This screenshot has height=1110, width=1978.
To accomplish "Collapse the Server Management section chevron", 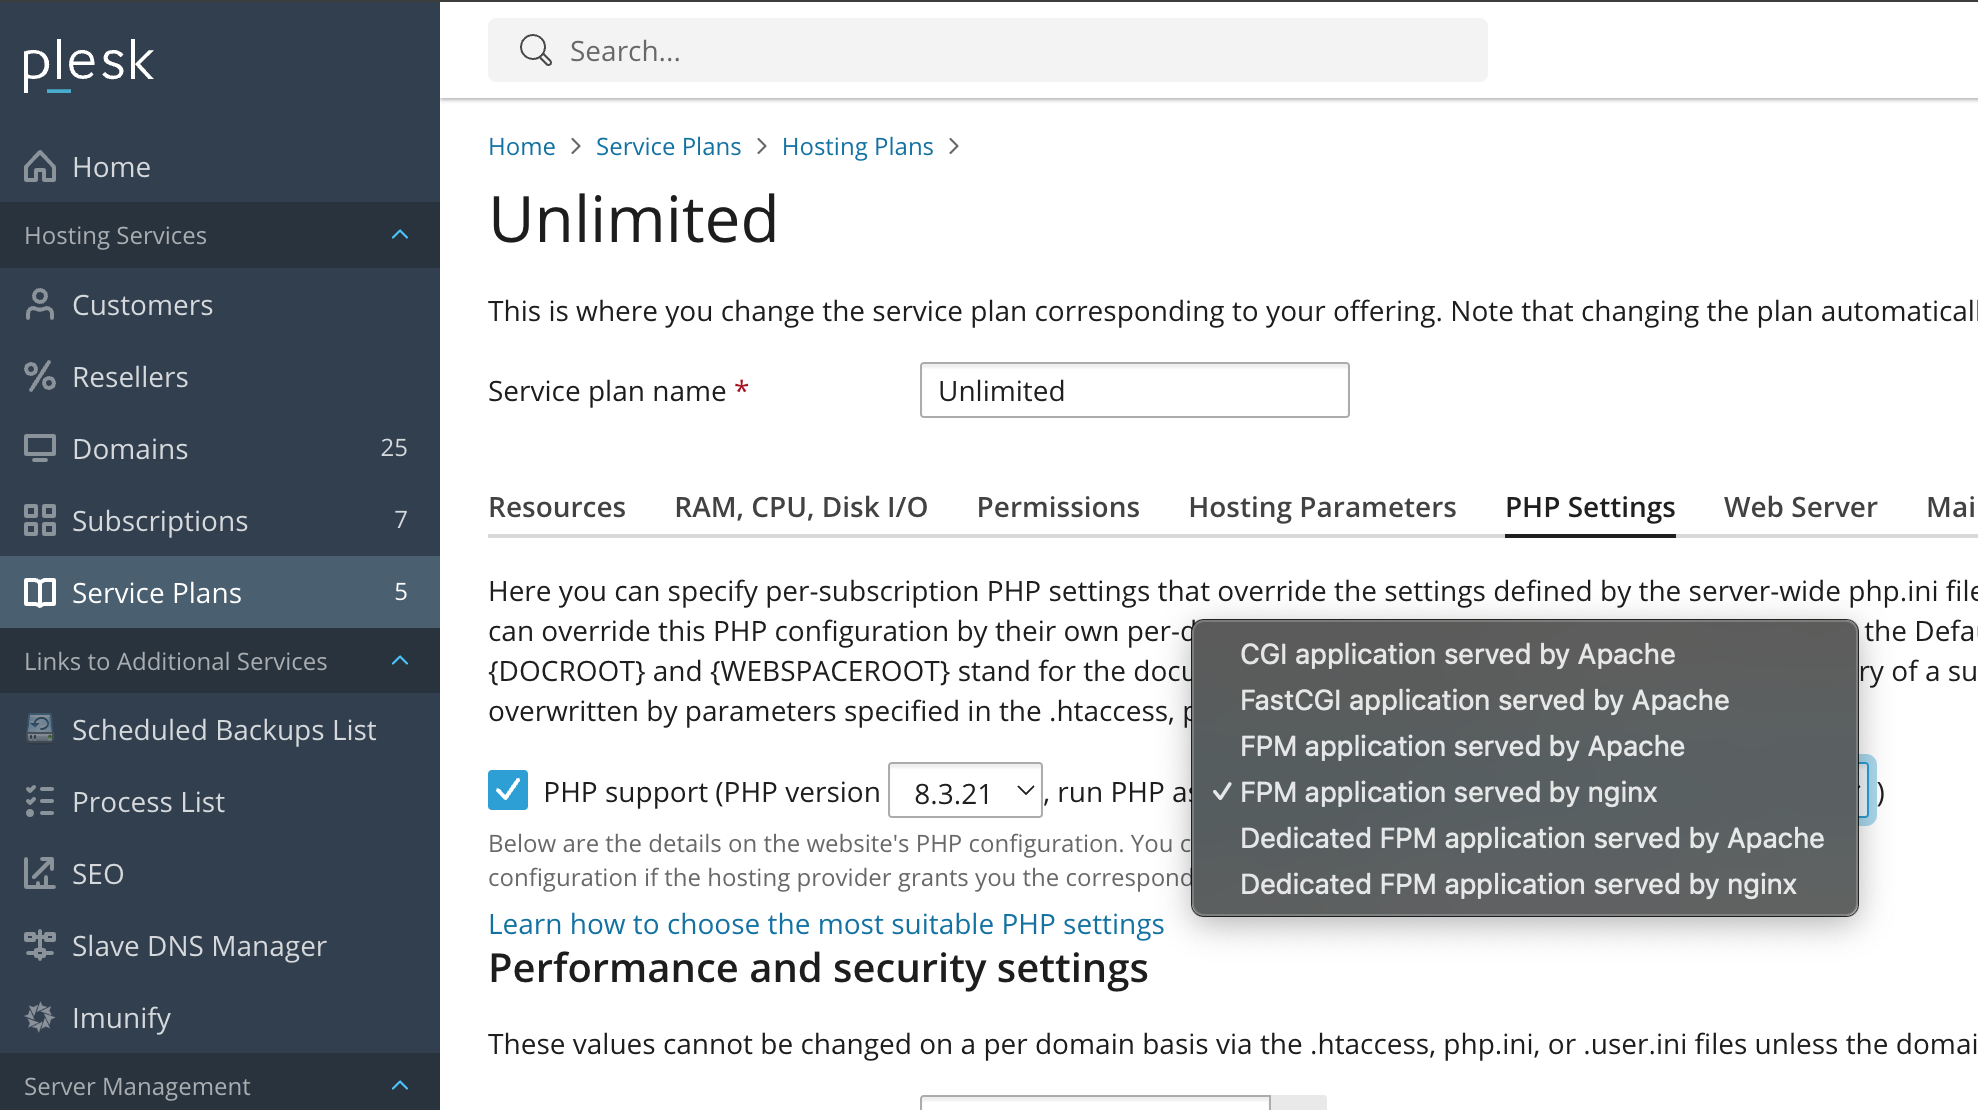I will click(400, 1086).
